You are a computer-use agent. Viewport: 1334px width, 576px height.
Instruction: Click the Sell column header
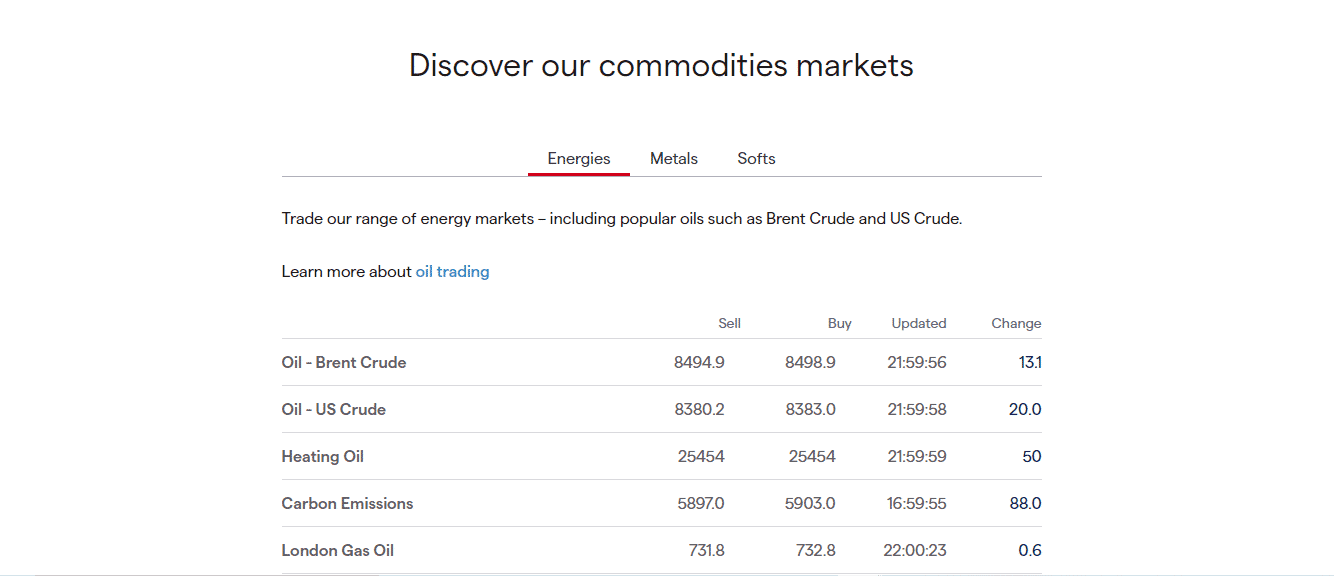click(x=729, y=323)
